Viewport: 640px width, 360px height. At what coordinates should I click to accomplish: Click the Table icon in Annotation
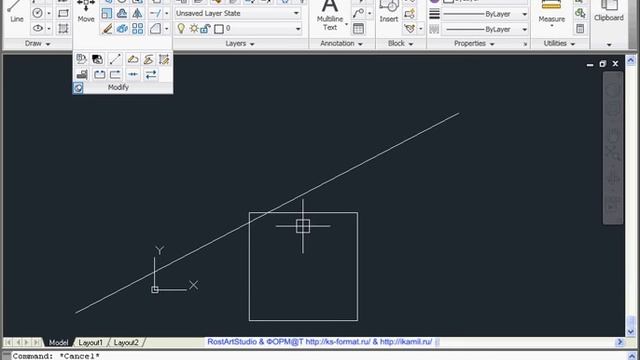coord(358,29)
